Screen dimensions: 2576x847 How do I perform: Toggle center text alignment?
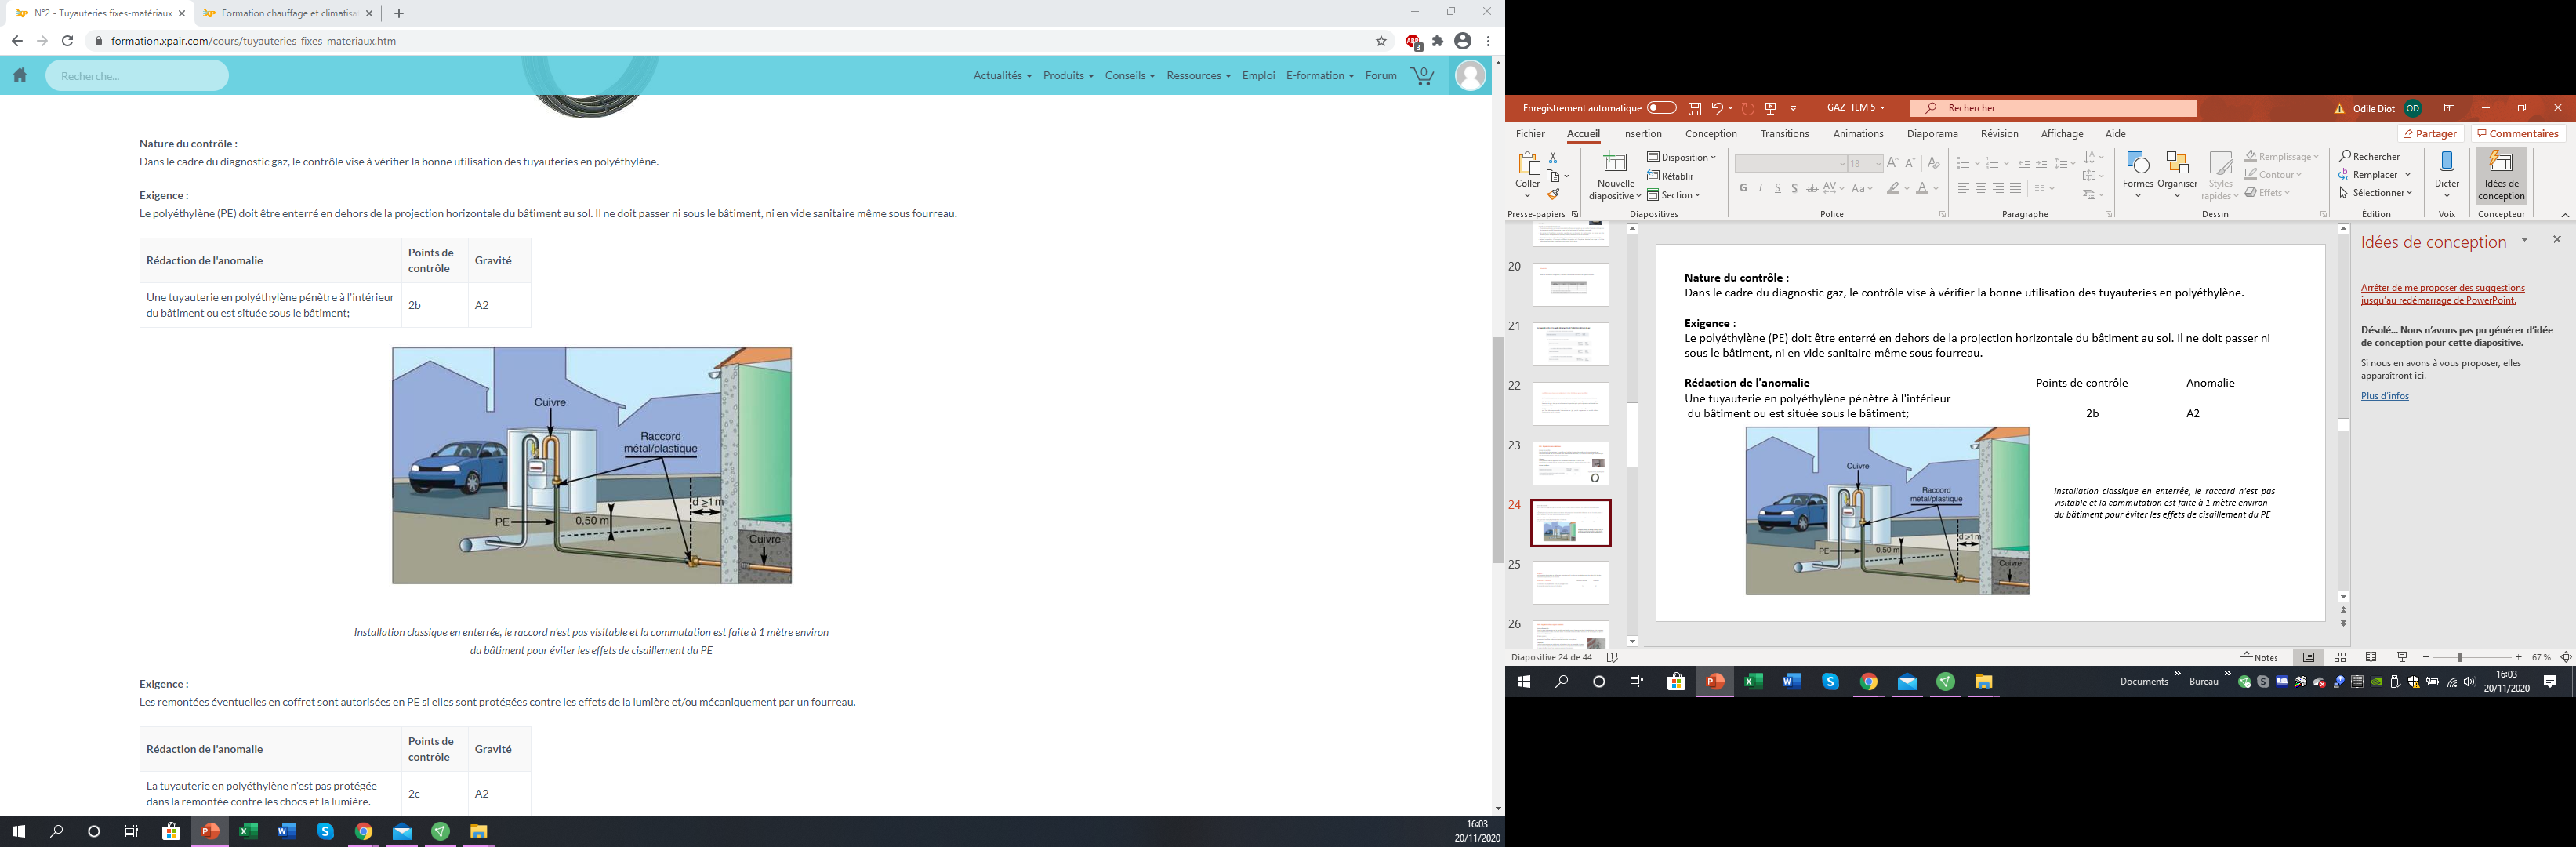point(1980,188)
